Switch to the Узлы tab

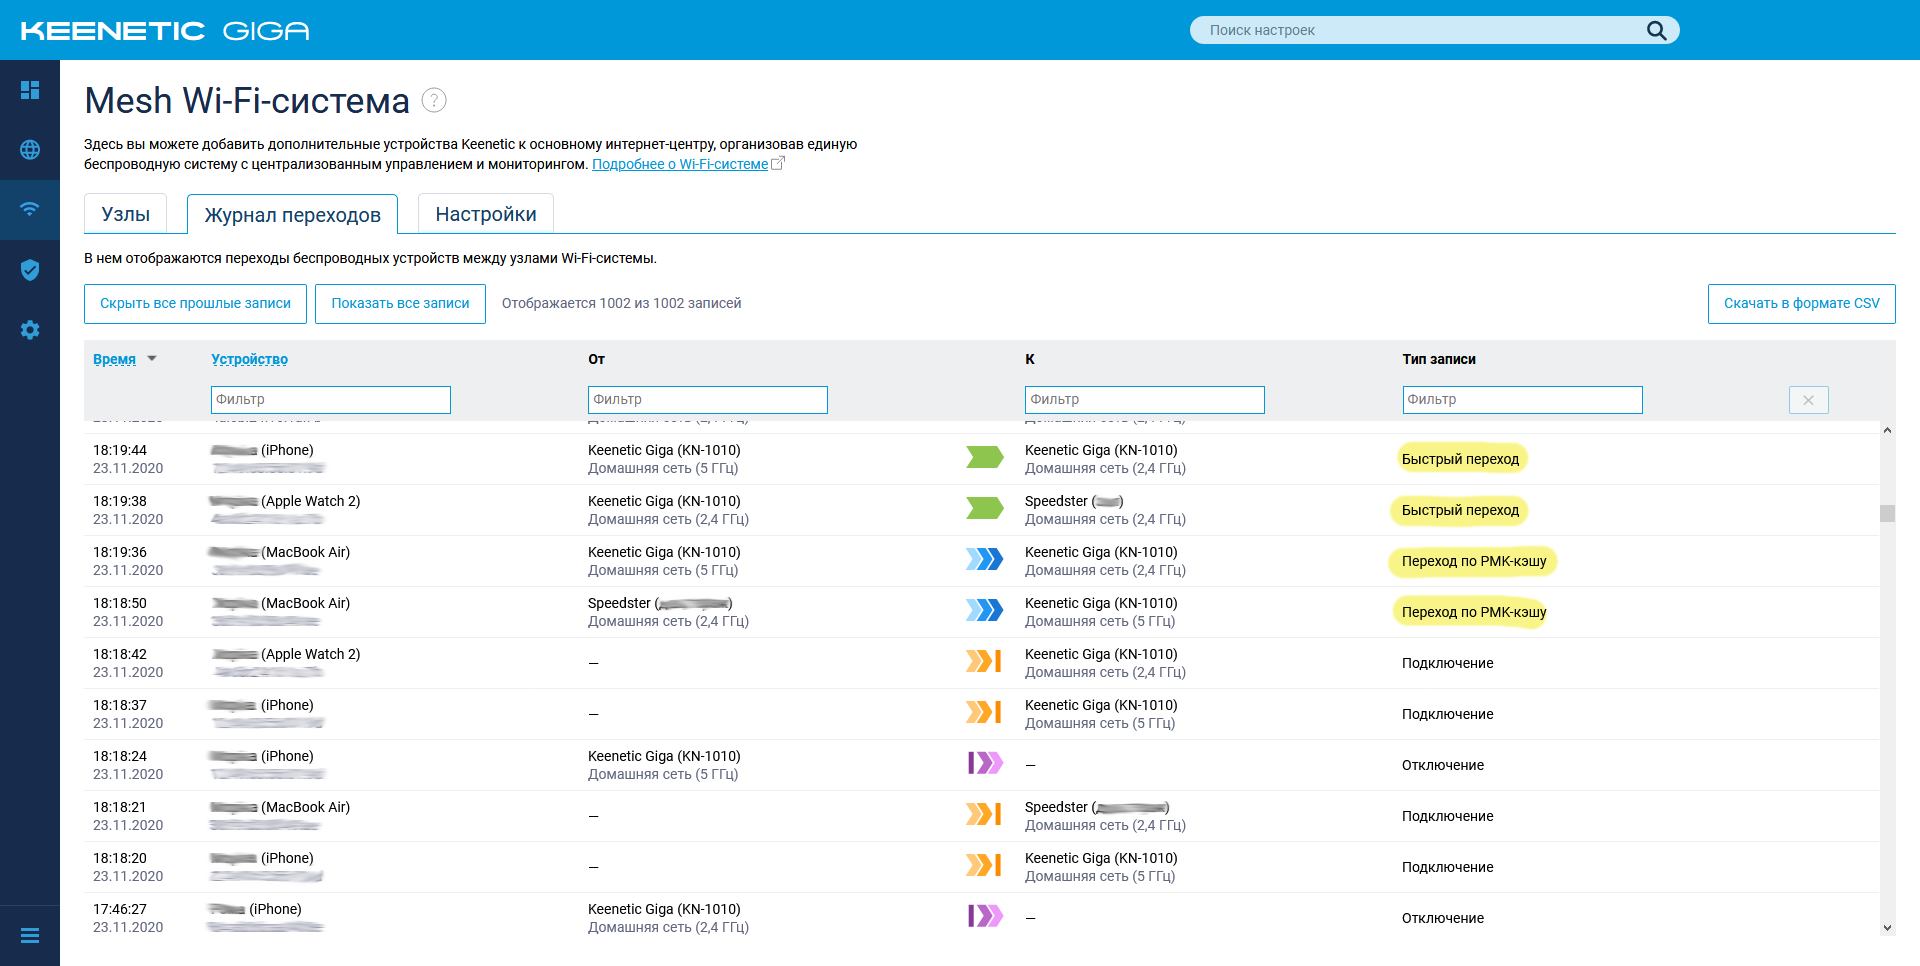click(126, 214)
